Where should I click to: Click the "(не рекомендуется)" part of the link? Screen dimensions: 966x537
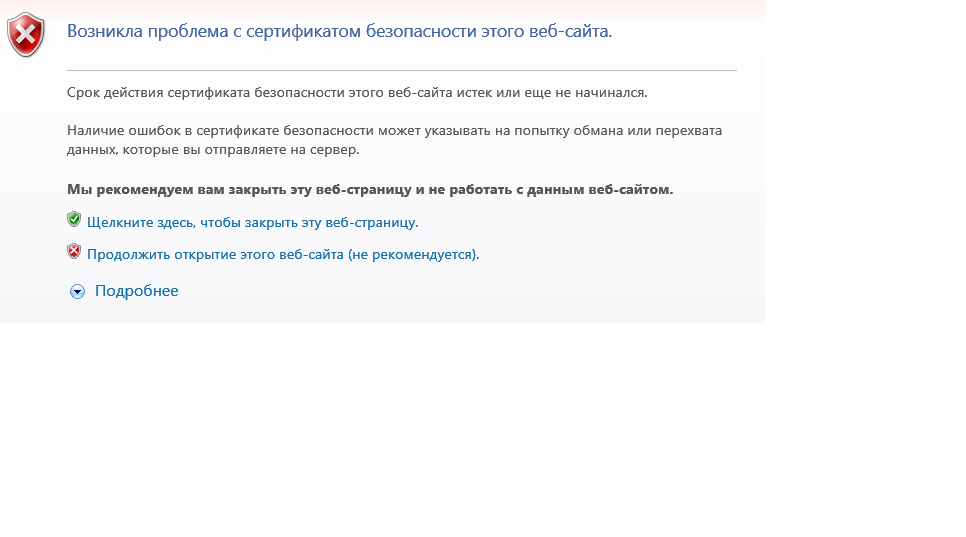coord(413,254)
